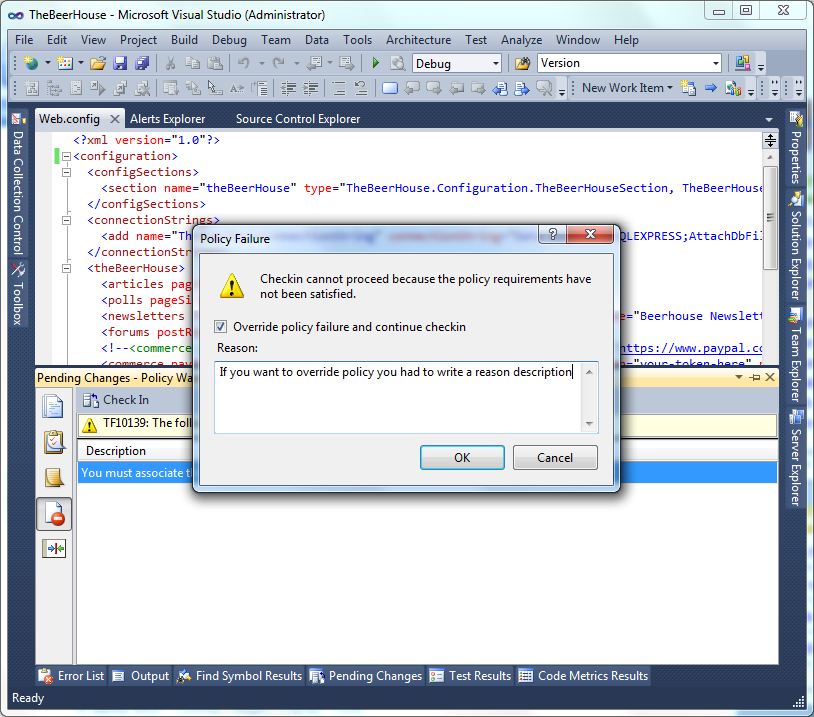The image size is (814, 717).
Task: Click the code editor vertical scrollbar thumb
Action: [x=770, y=217]
